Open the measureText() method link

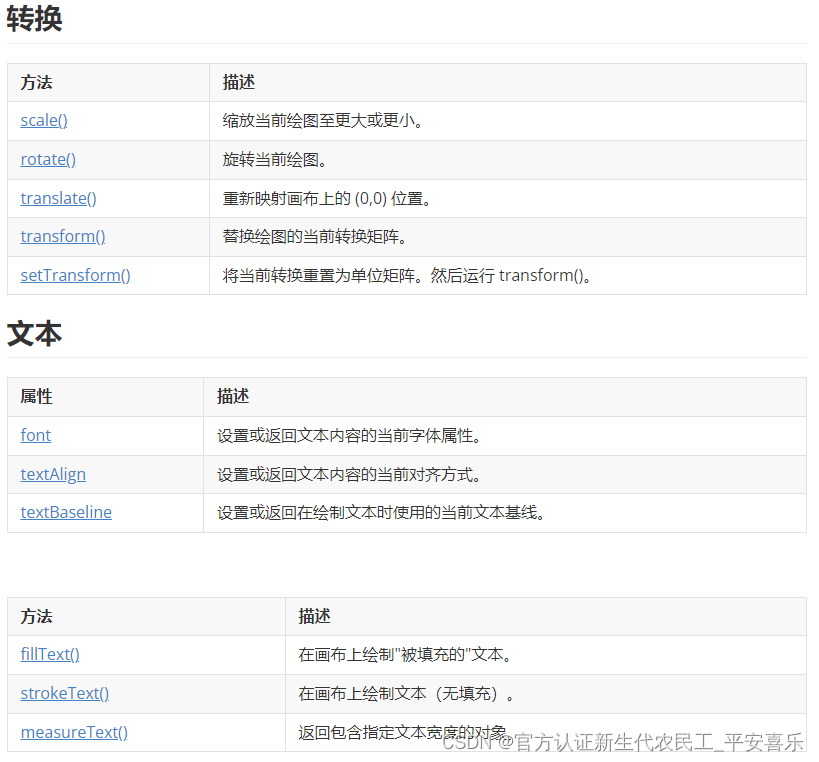point(74,732)
